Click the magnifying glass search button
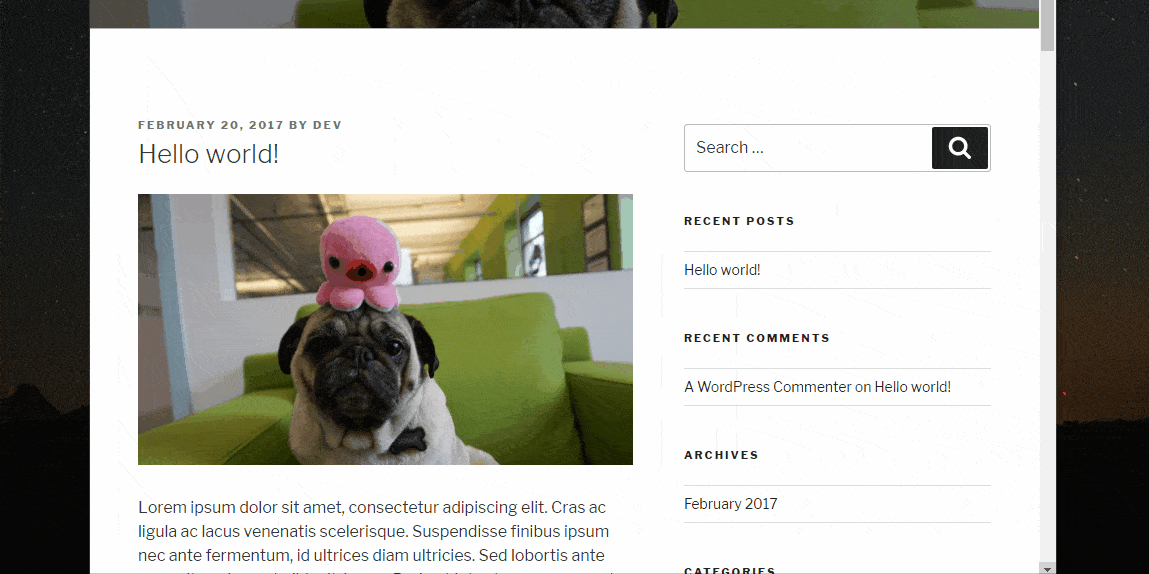Screen dimensions: 1149x574 959,148
